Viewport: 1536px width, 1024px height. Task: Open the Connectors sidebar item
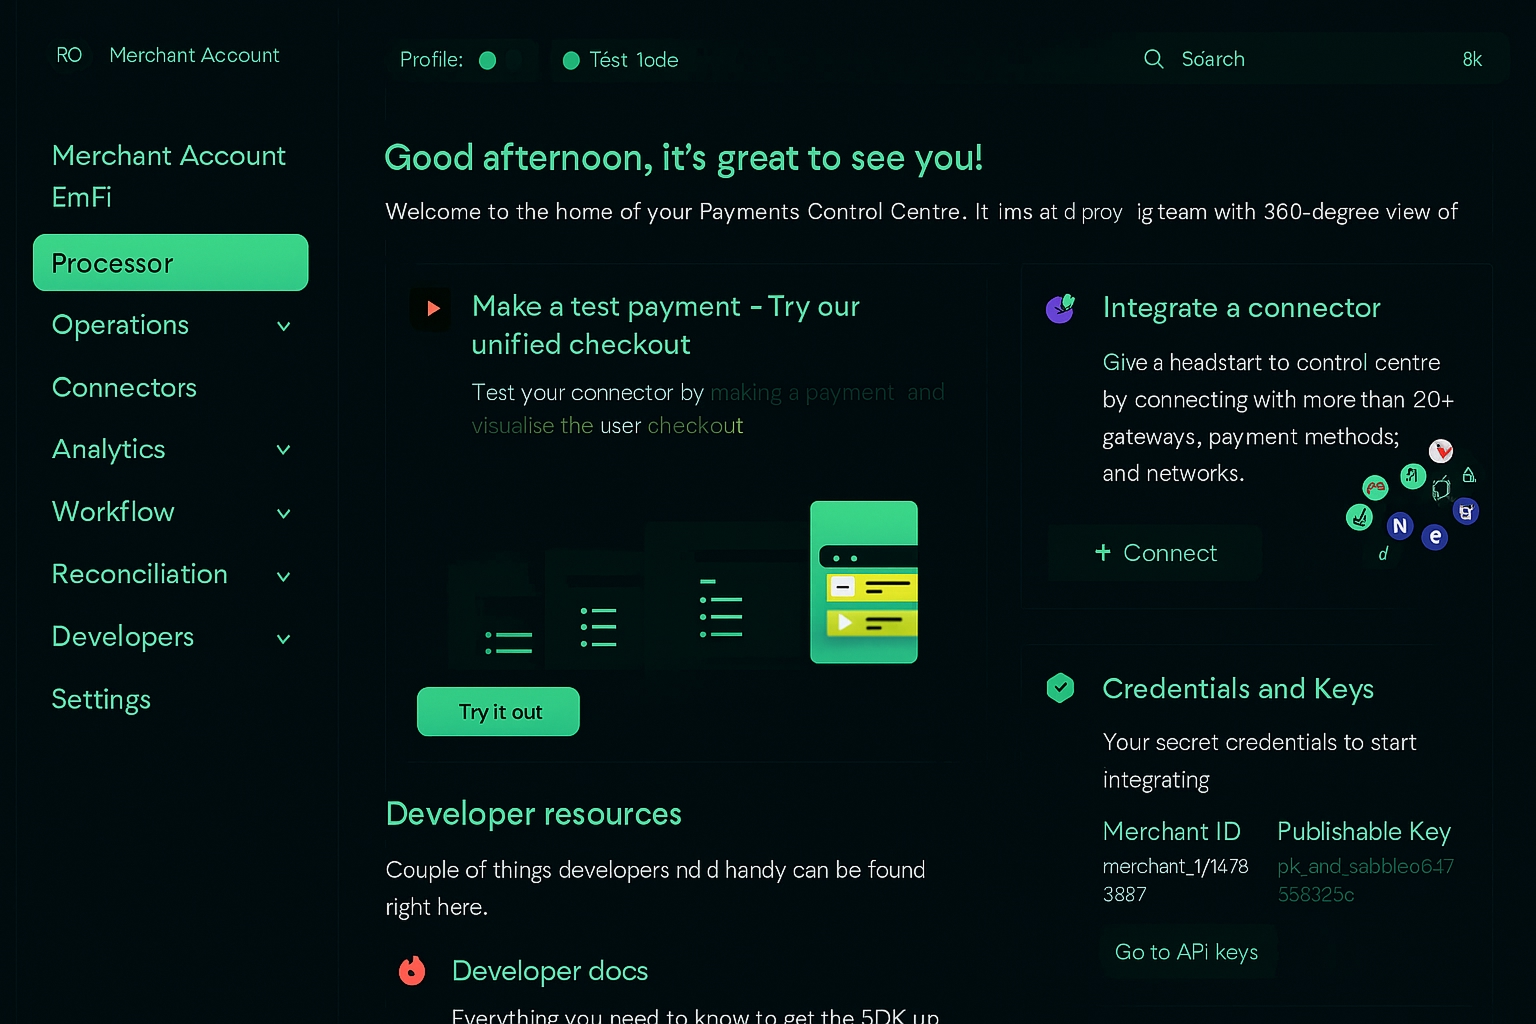(124, 388)
